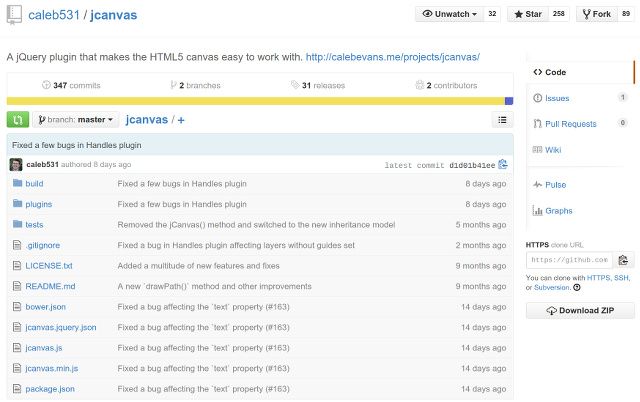The image size is (640, 402).
Task: Click the HTTPS clone URL input field
Action: point(569,260)
